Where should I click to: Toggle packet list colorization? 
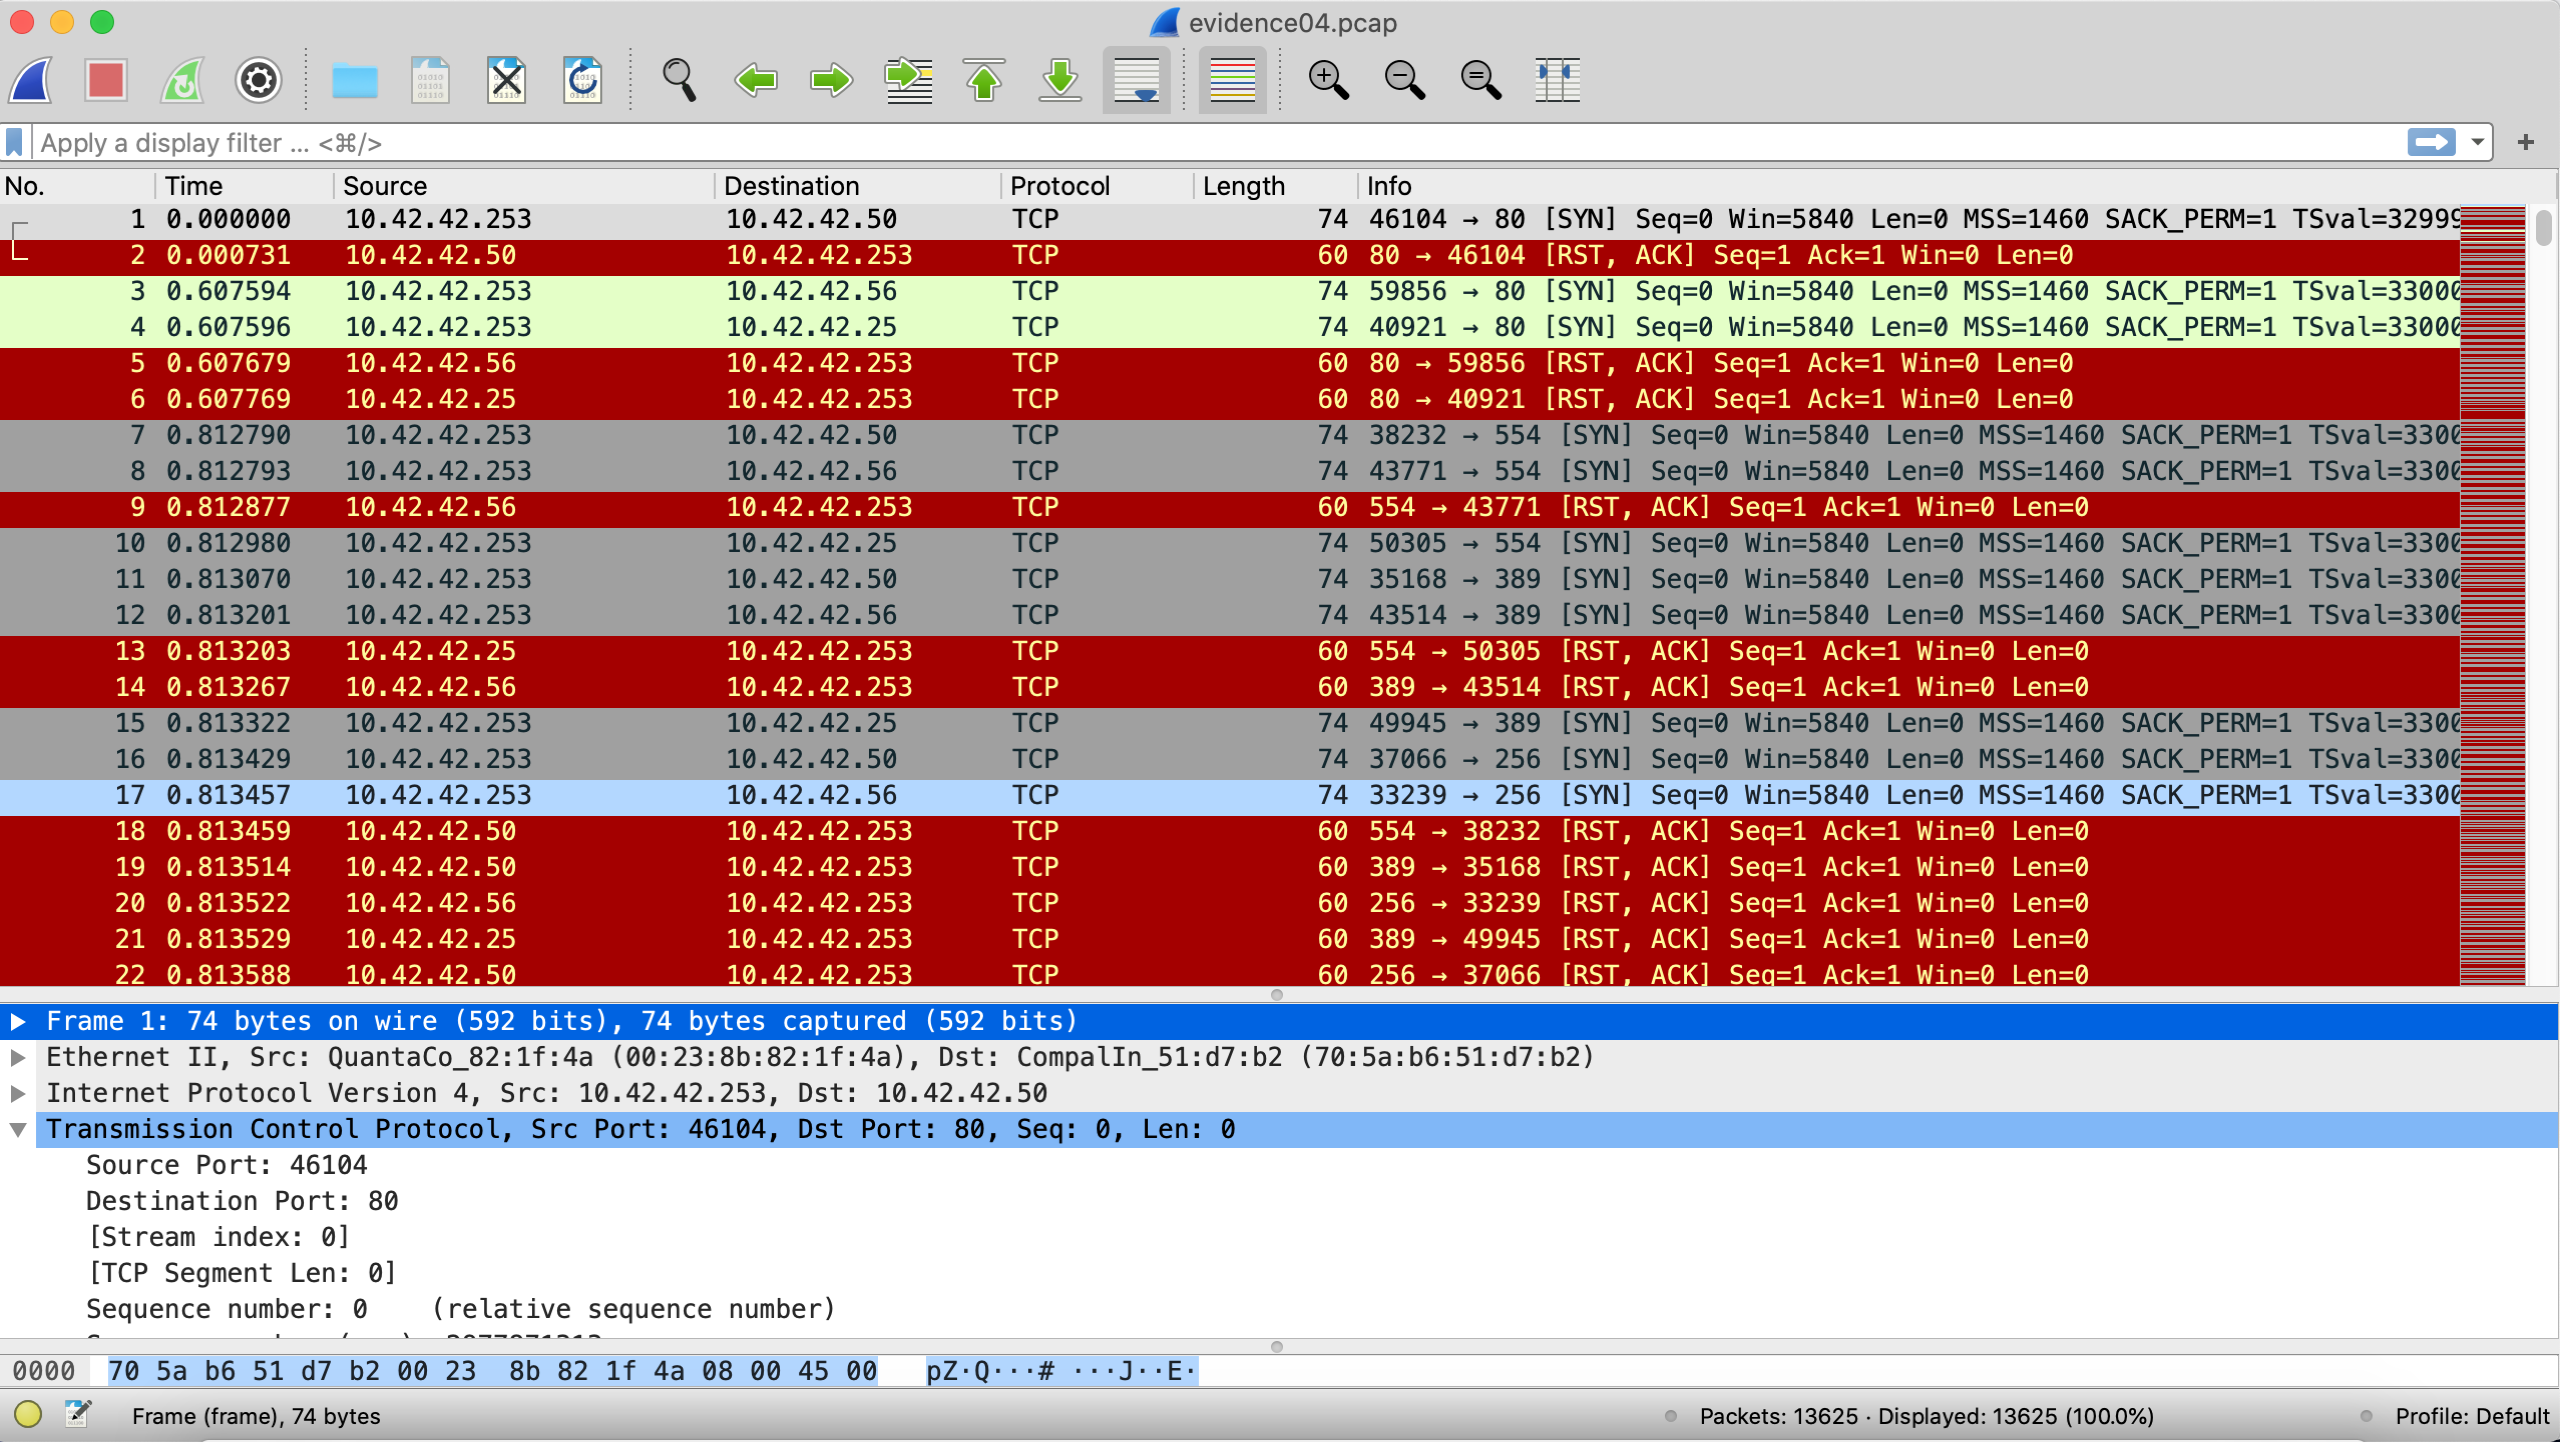1232,80
